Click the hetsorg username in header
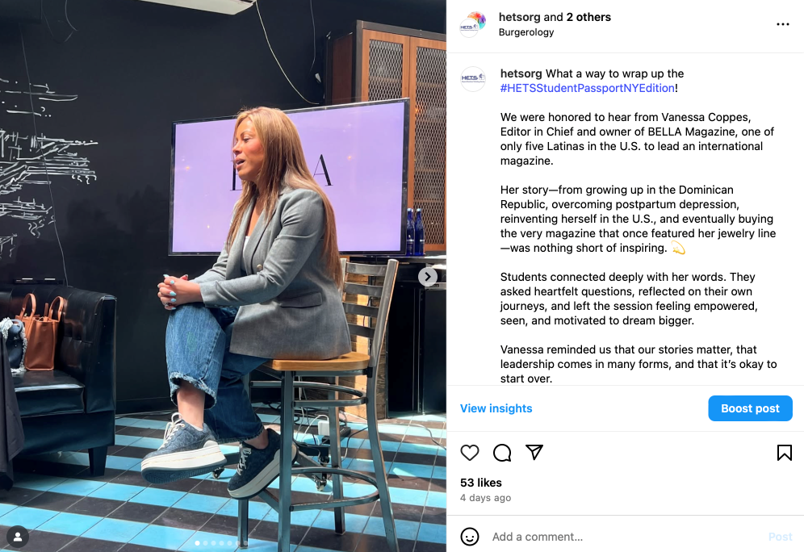The height and width of the screenshot is (552, 804). (519, 17)
